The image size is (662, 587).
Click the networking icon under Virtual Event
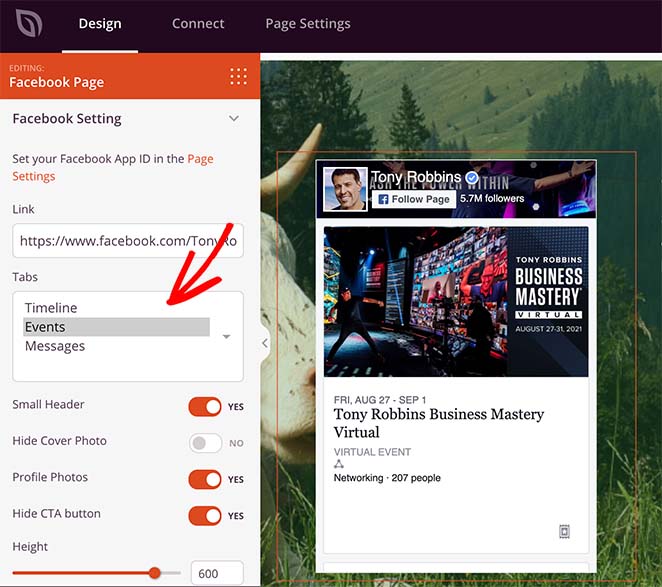pyautogui.click(x=339, y=465)
